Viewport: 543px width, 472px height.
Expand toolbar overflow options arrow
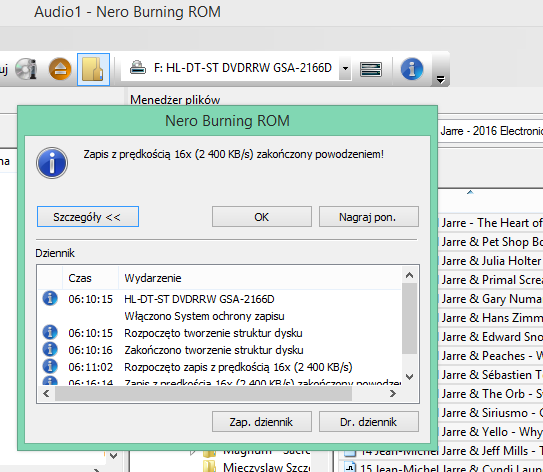pyautogui.click(x=440, y=80)
